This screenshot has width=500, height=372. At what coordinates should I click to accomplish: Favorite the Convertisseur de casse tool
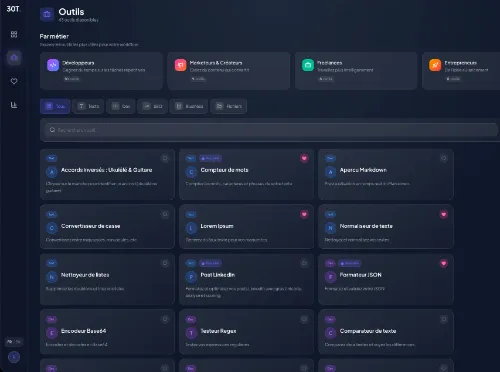tap(165, 214)
